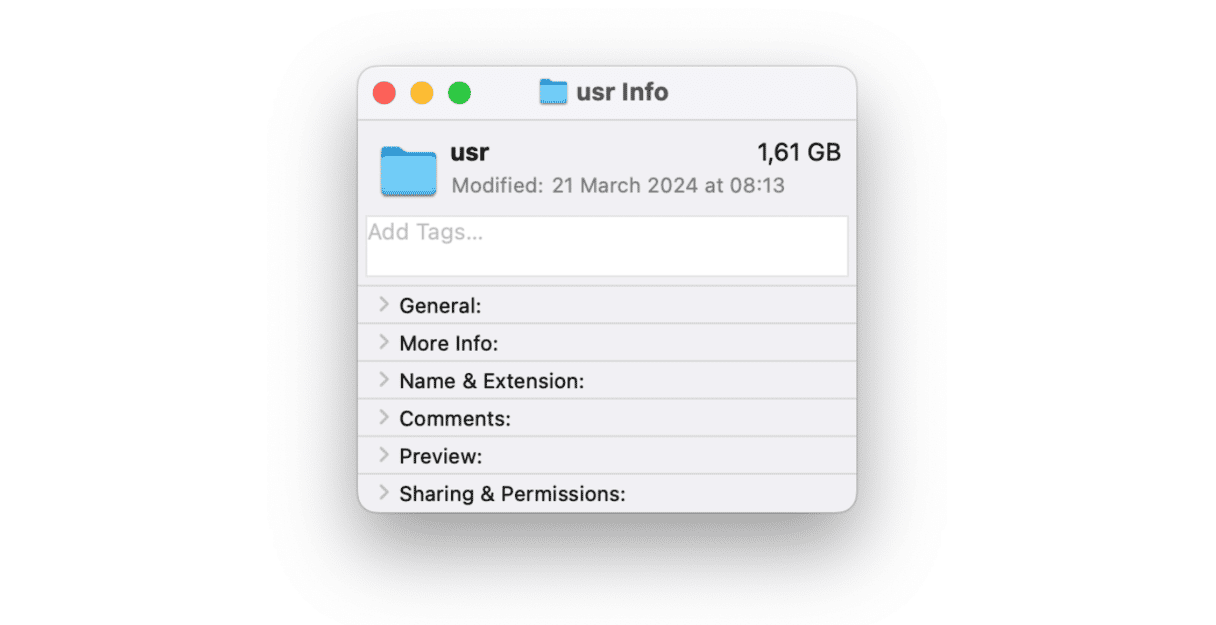This screenshot has height=625, width=1216.
Task: Click the Add Tags input field
Action: tap(606, 246)
